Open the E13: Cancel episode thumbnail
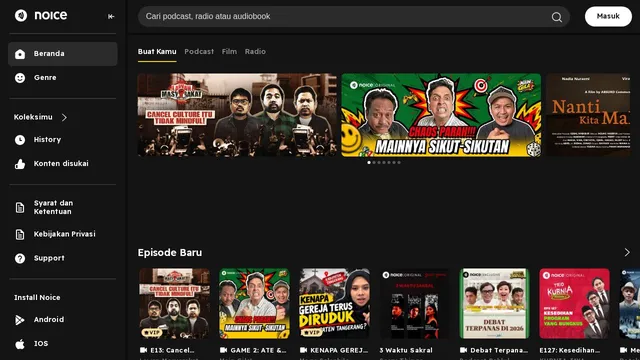This screenshot has width=640, height=360. [175, 303]
